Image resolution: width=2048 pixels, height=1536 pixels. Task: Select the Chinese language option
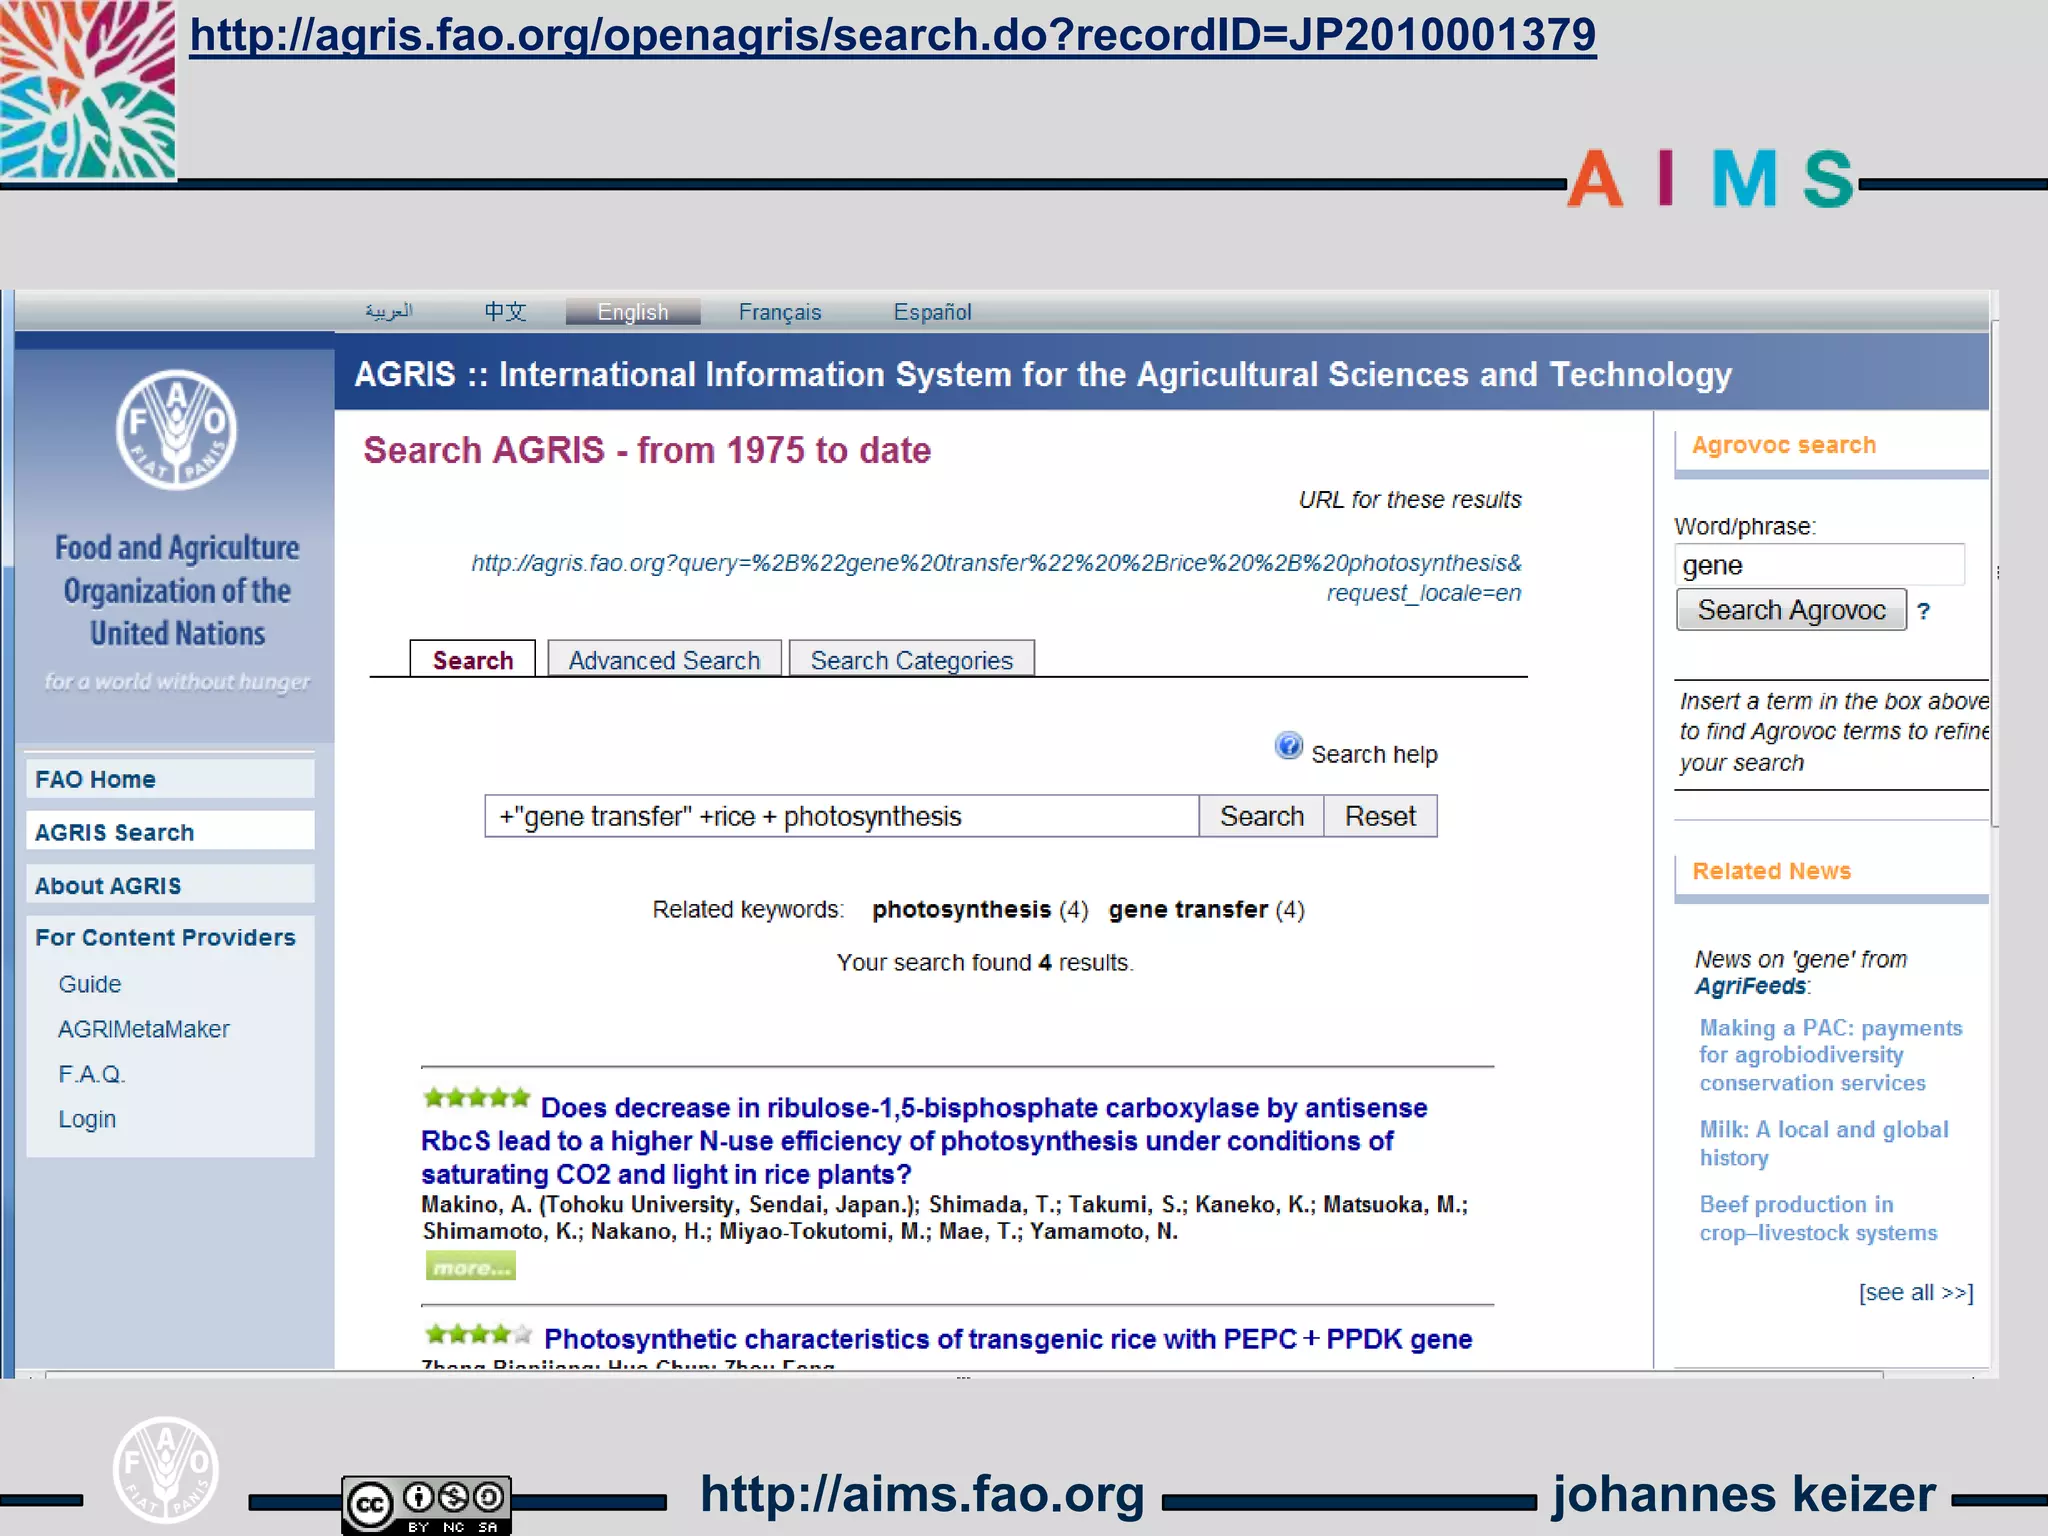(x=505, y=311)
